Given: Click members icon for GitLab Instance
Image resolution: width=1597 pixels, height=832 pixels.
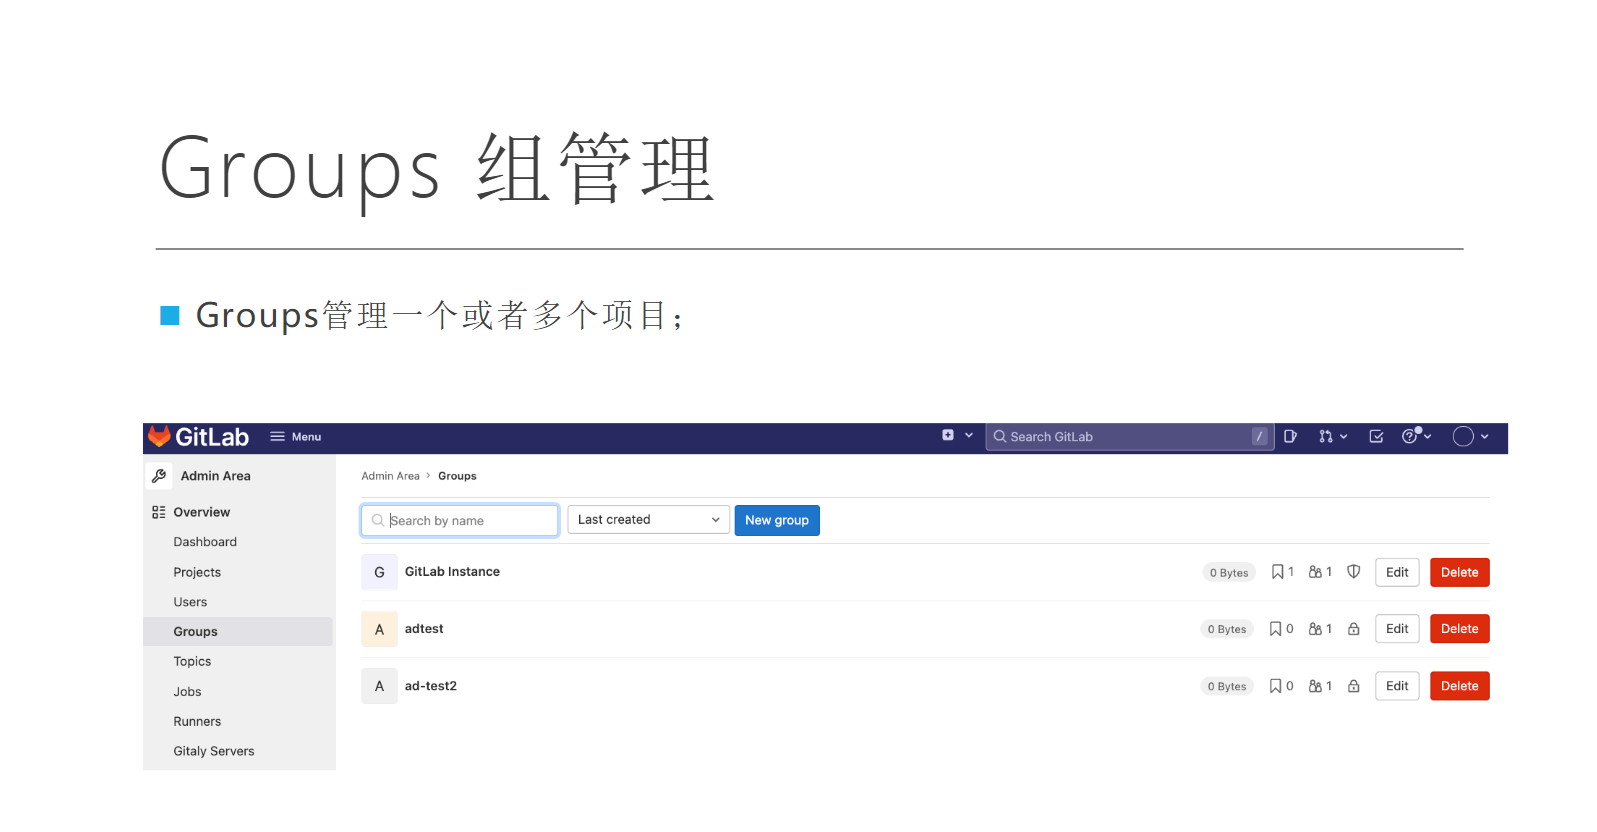Looking at the screenshot, I should click(x=1315, y=572).
